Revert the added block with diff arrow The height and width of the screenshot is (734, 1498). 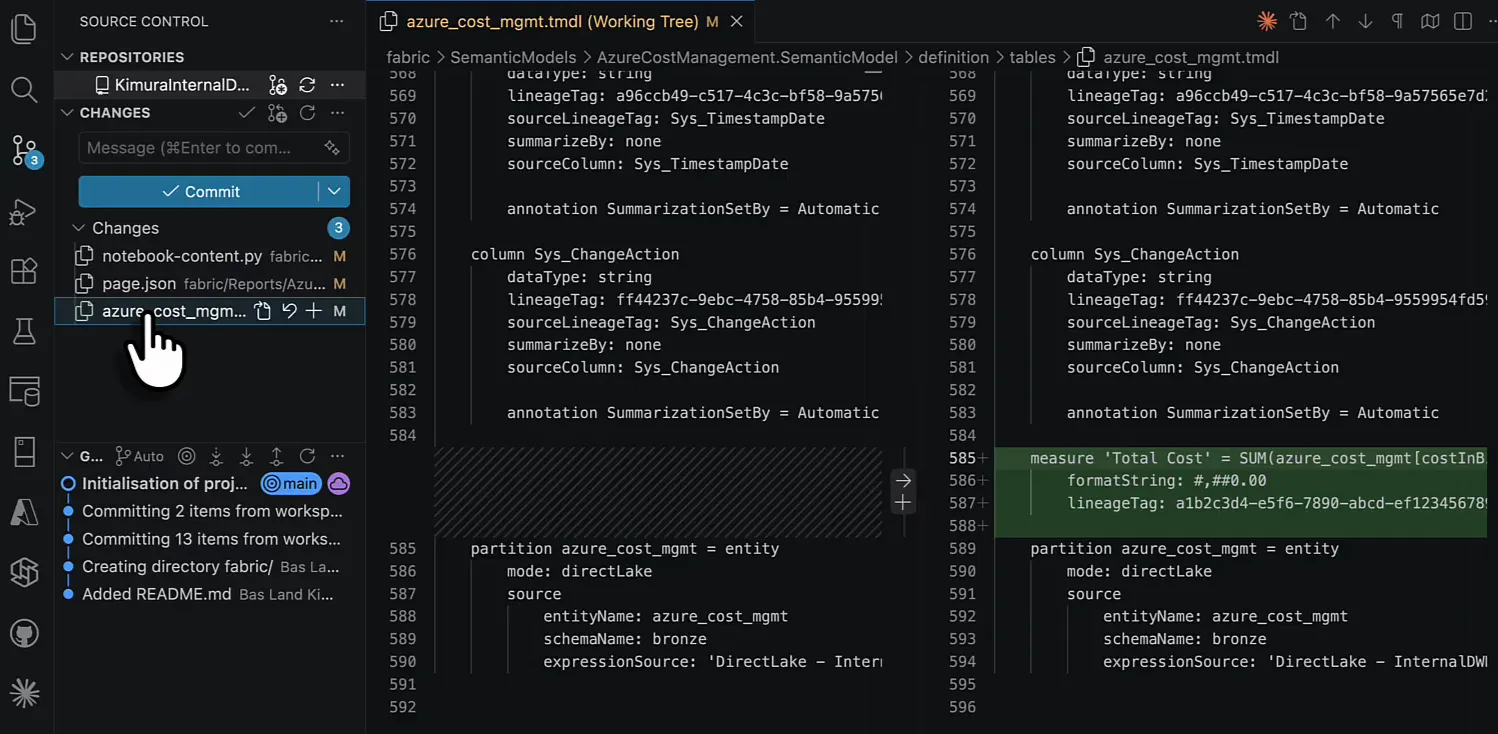tap(903, 480)
